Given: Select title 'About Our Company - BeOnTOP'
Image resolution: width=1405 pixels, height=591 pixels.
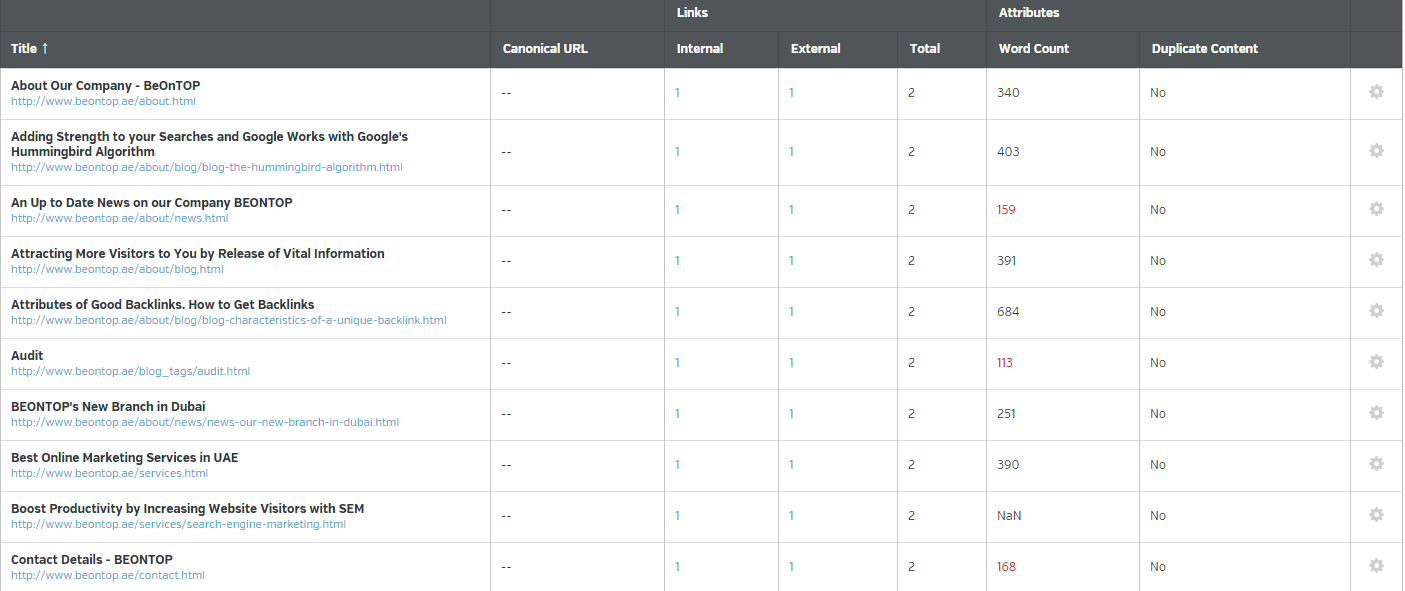Looking at the screenshot, I should [x=106, y=86].
